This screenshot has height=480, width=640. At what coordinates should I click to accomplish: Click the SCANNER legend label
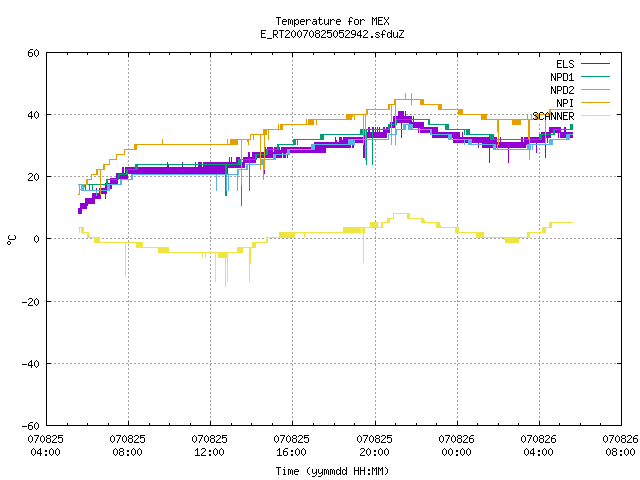pos(553,116)
